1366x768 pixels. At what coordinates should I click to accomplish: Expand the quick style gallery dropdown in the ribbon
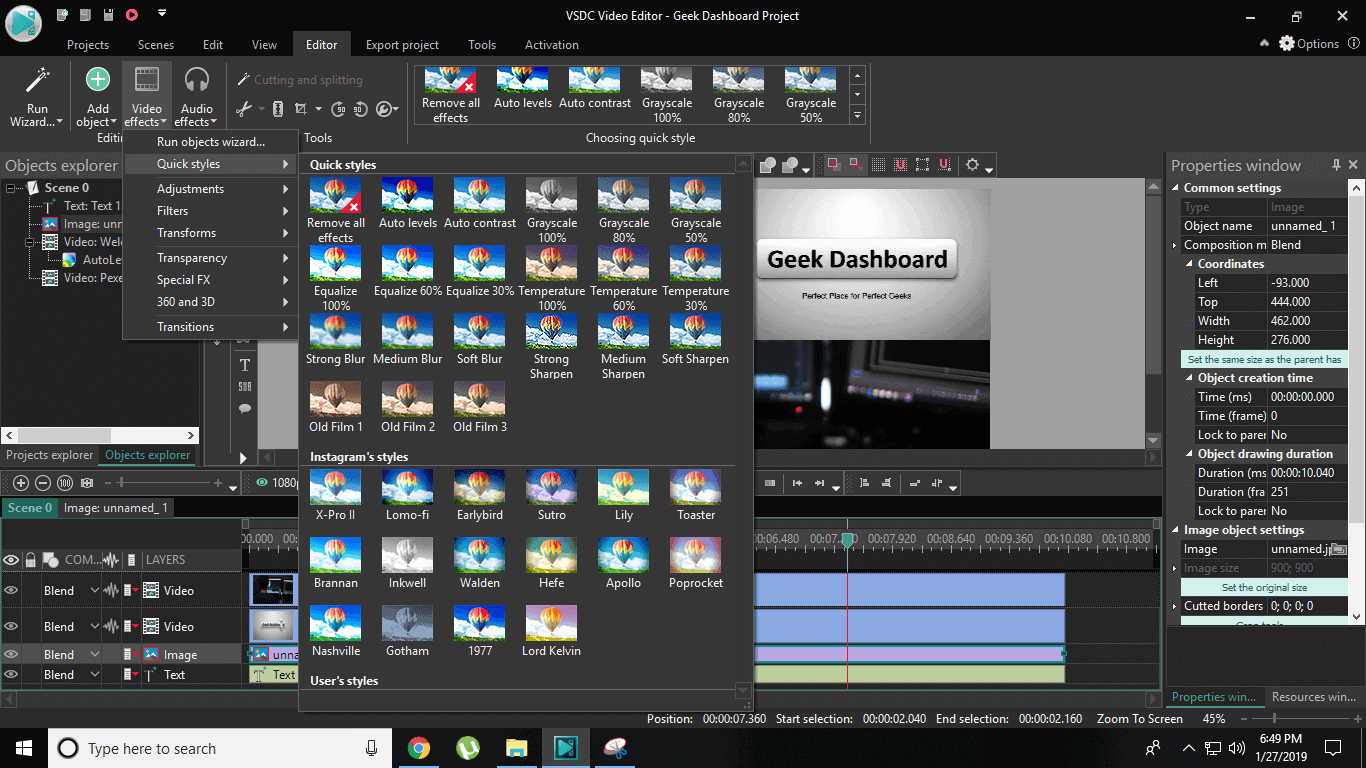(x=857, y=117)
